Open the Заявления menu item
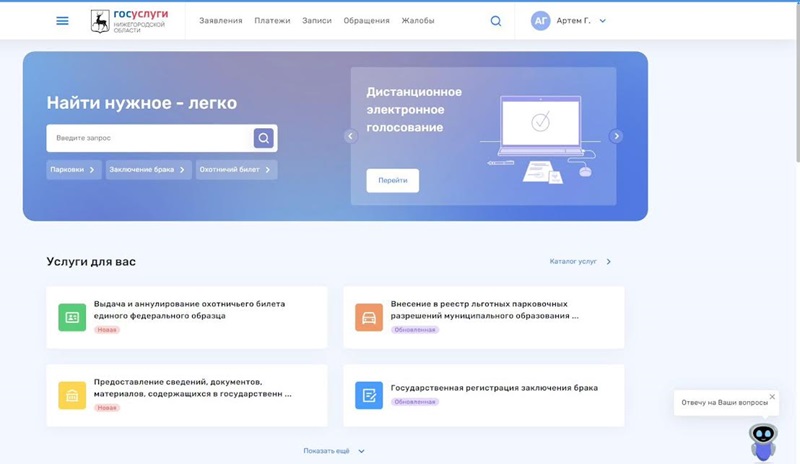Viewport: 800px width, 464px height. tap(220, 20)
